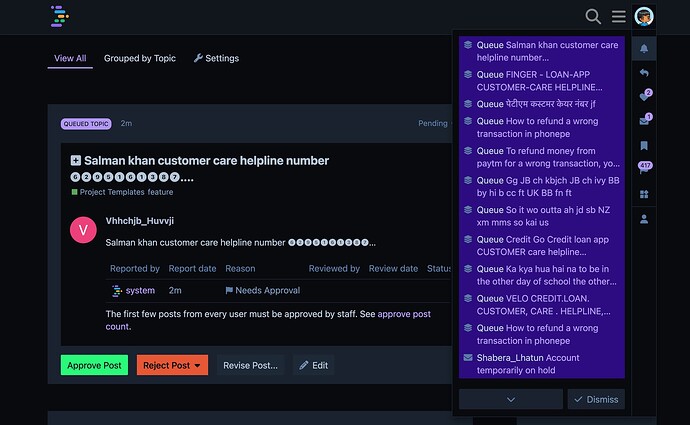This screenshot has height=425, width=690.
Task: Click the system user logo icon
Action: pyautogui.click(x=116, y=290)
